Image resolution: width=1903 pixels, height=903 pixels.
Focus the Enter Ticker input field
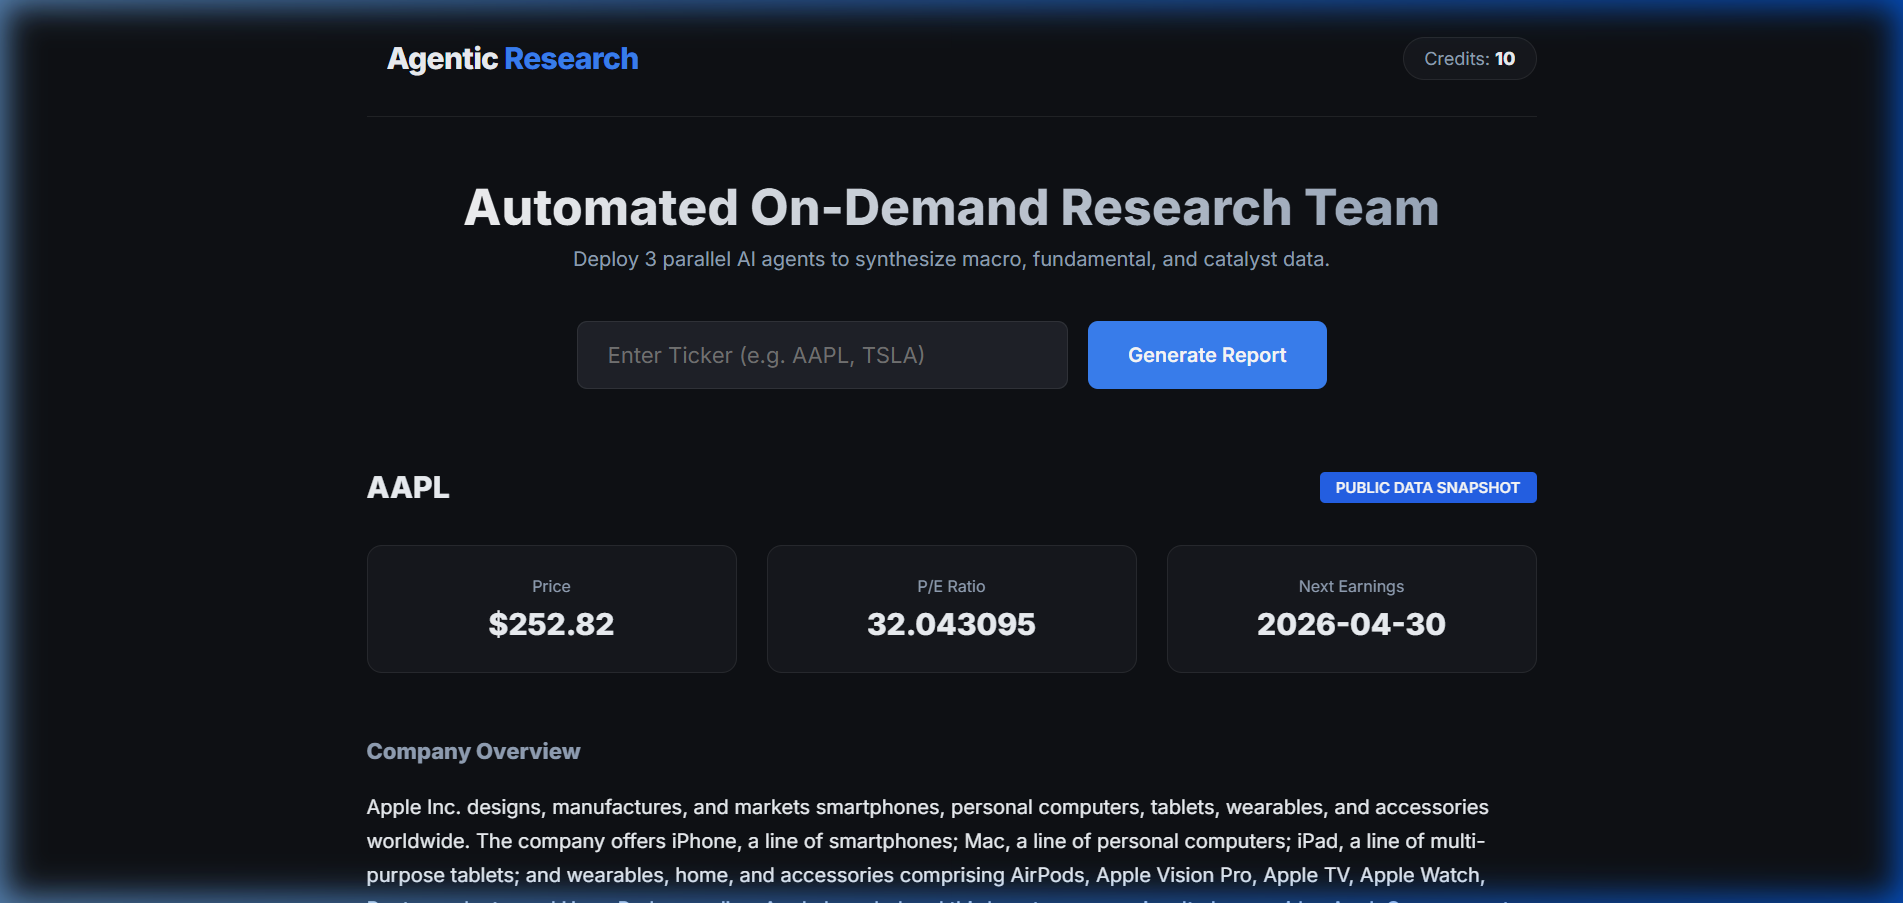click(x=821, y=355)
